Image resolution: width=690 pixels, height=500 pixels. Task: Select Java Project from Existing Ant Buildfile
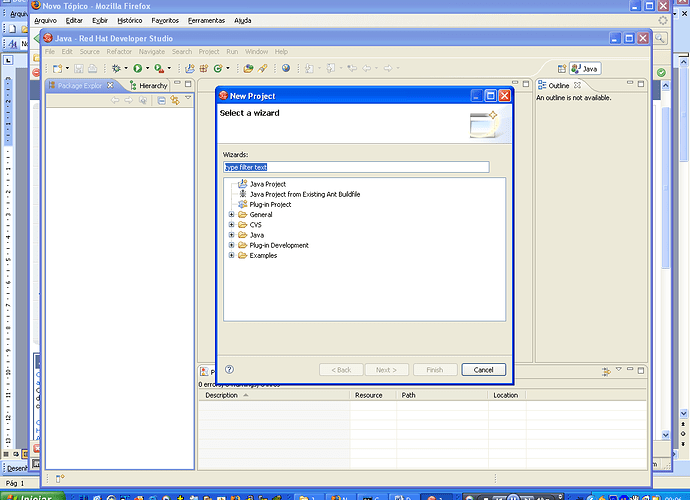point(305,194)
